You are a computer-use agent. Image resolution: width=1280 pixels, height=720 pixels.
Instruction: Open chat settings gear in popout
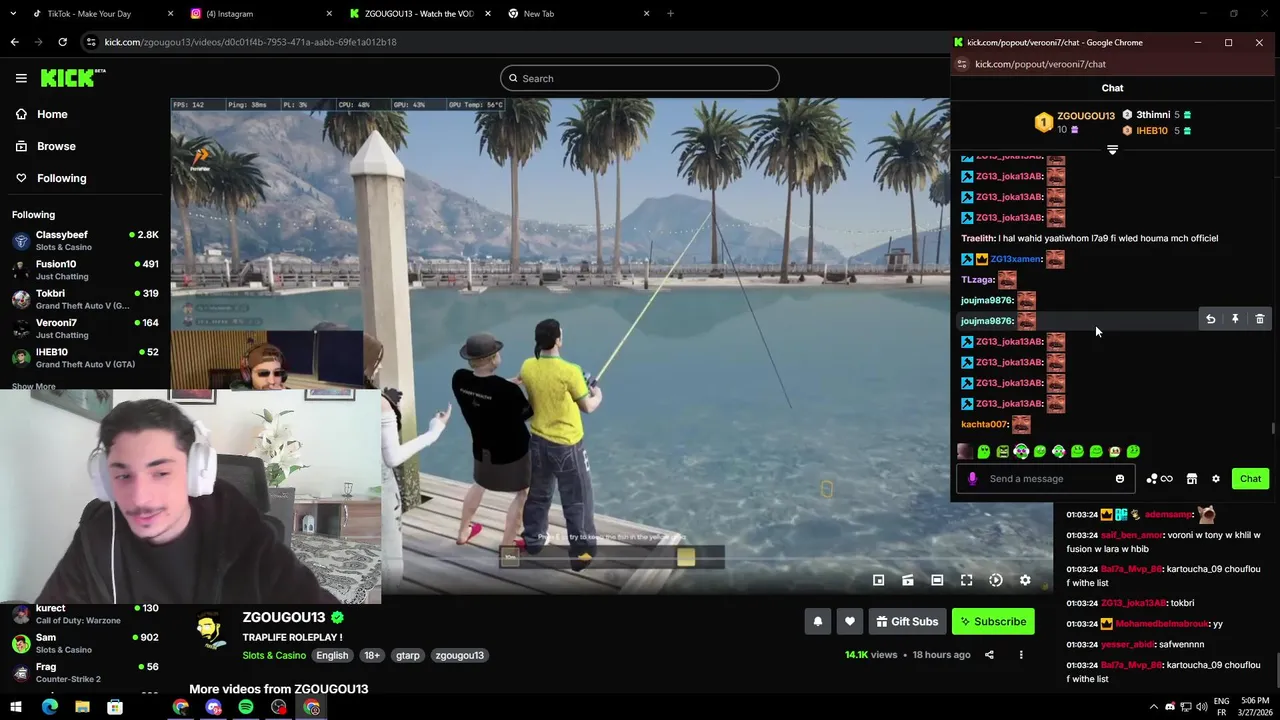click(x=1216, y=479)
